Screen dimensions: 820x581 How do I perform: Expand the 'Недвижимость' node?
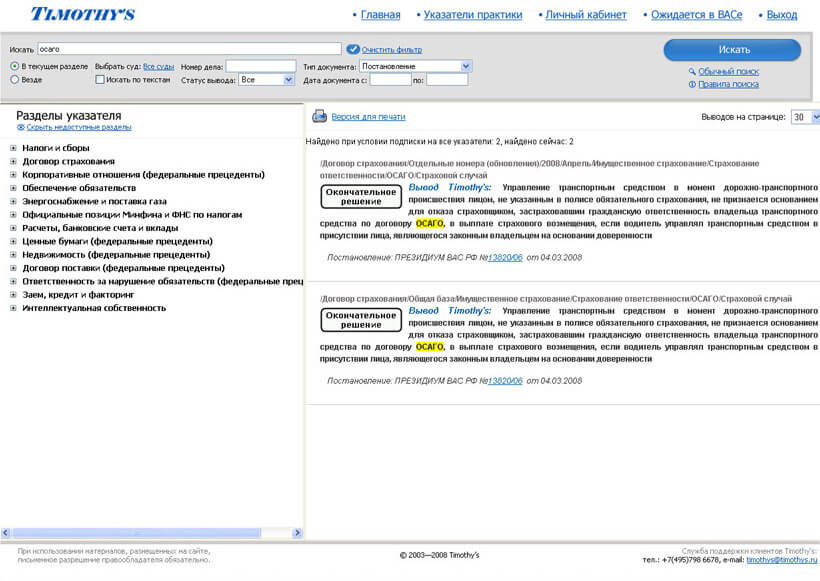13,255
